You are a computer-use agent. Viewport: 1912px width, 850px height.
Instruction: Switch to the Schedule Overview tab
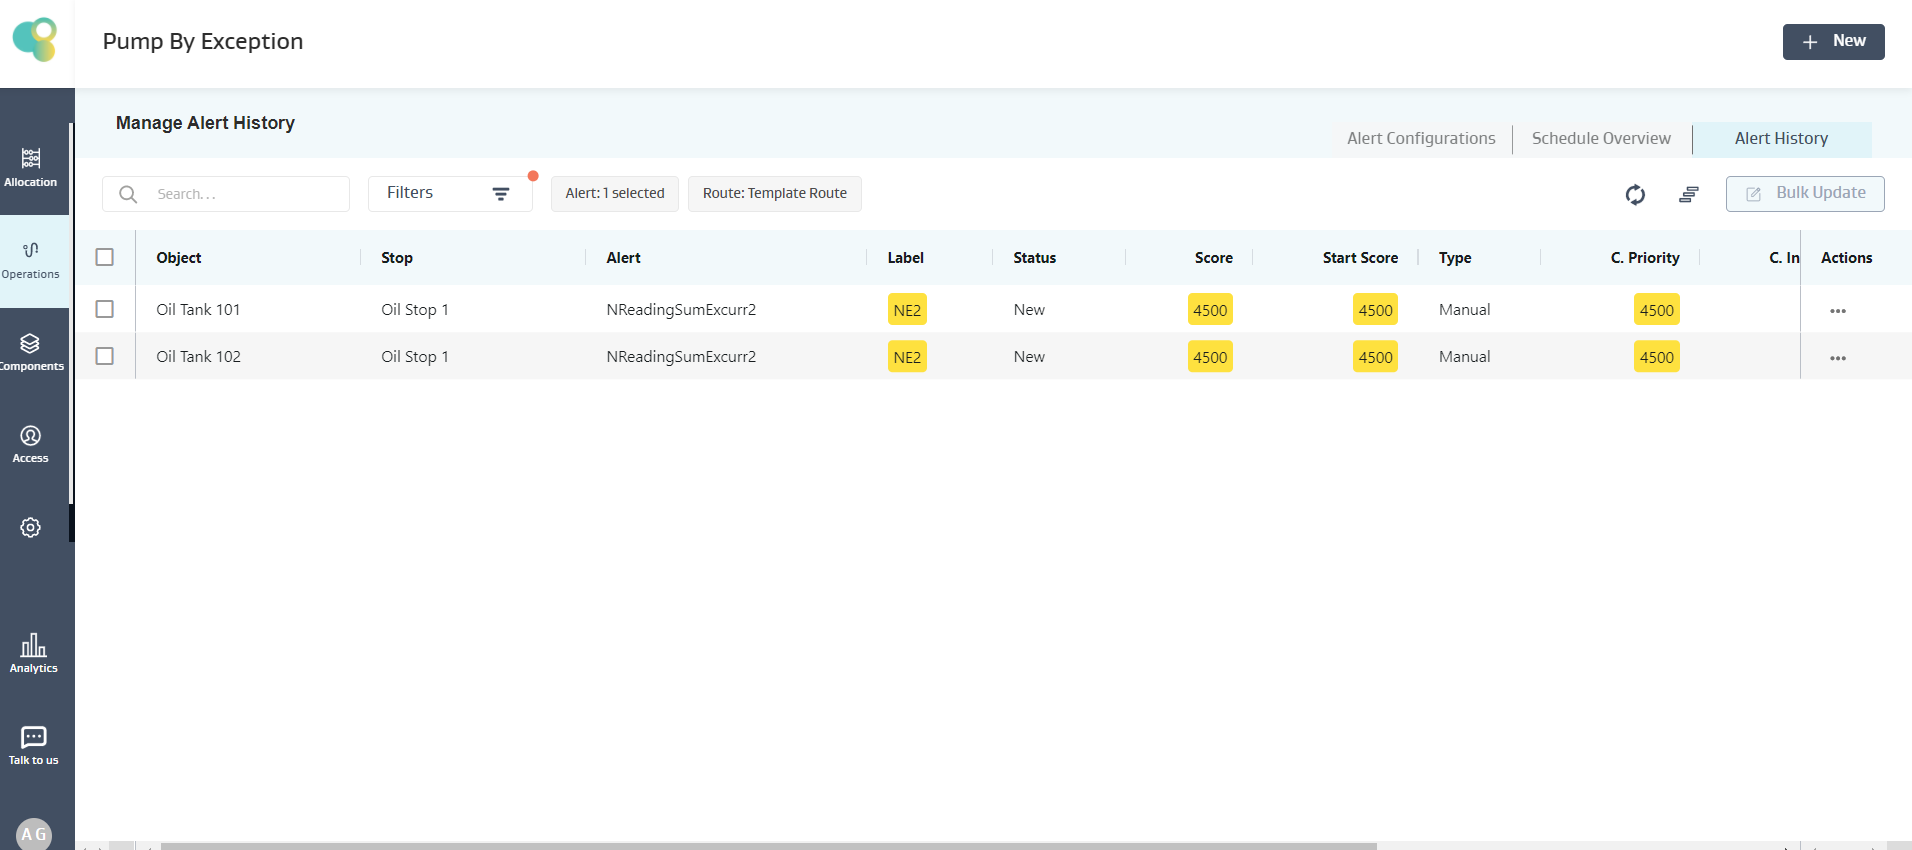click(x=1600, y=138)
